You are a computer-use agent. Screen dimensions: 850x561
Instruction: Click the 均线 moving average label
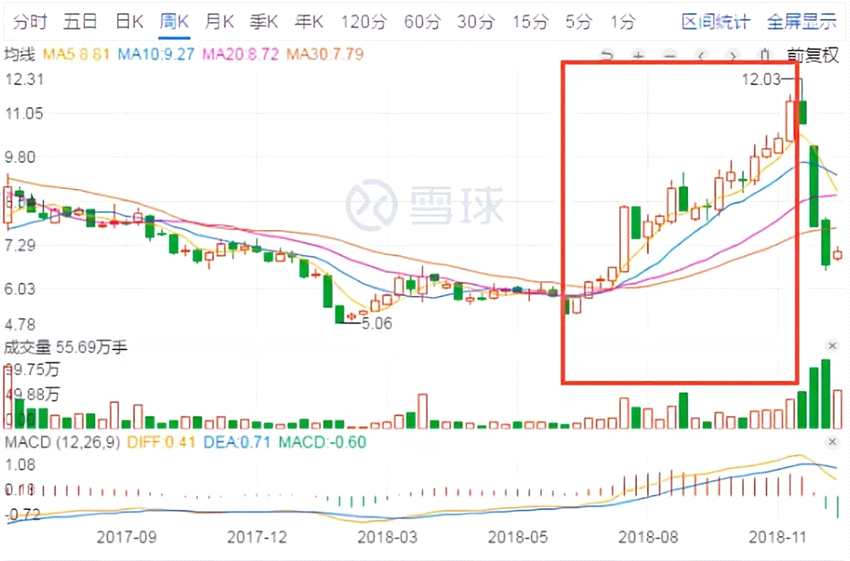(20, 54)
